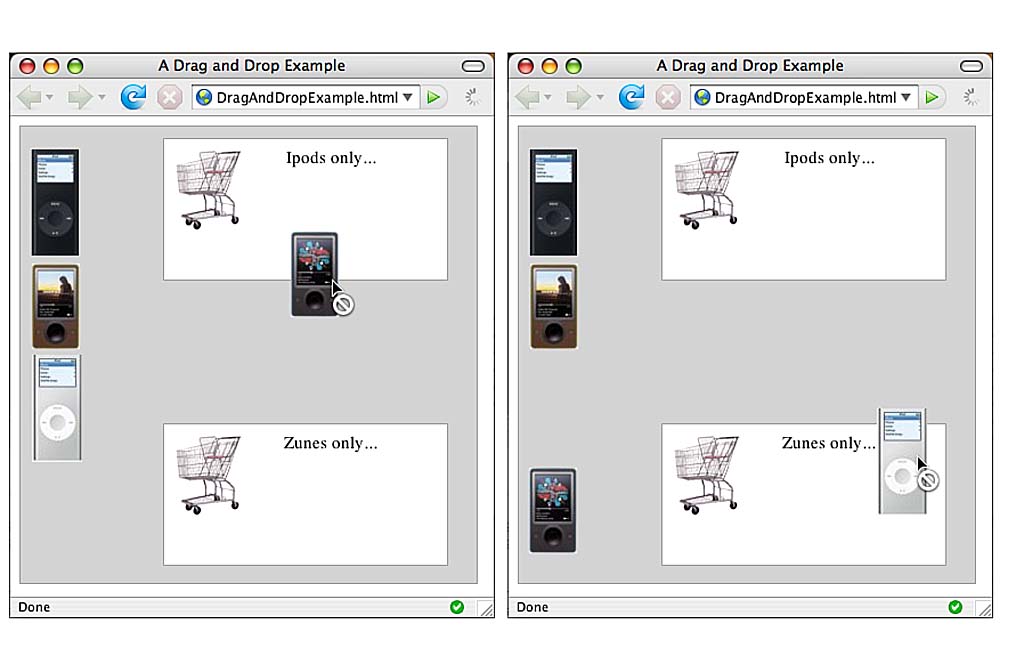Click the green Go arrow in left window
The image size is (1024, 648).
coord(433,97)
